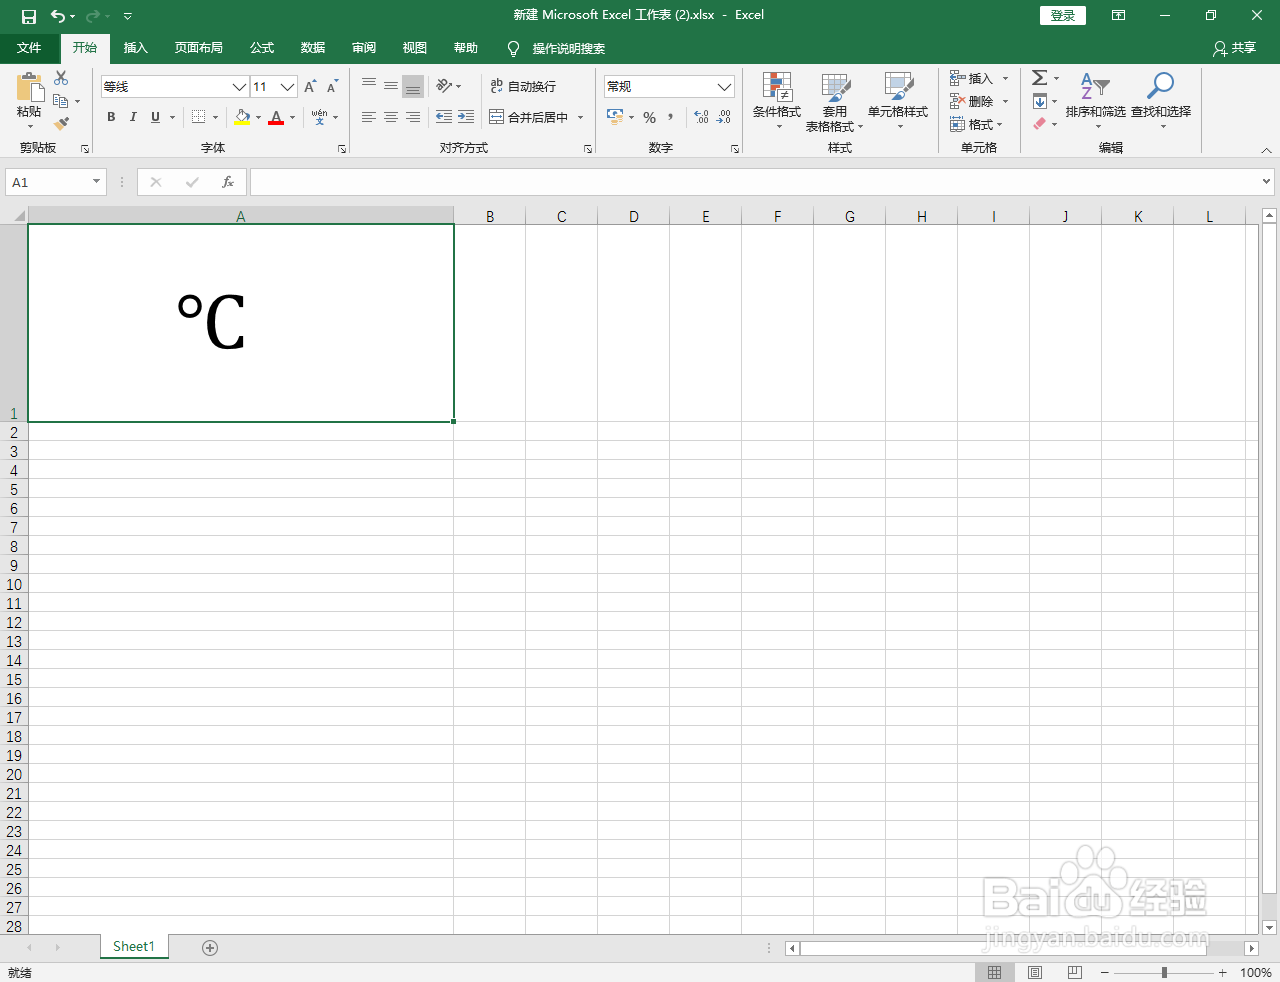This screenshot has width=1280, height=982.
Task: Click the Save icon in quick access toolbar
Action: coord(29,16)
